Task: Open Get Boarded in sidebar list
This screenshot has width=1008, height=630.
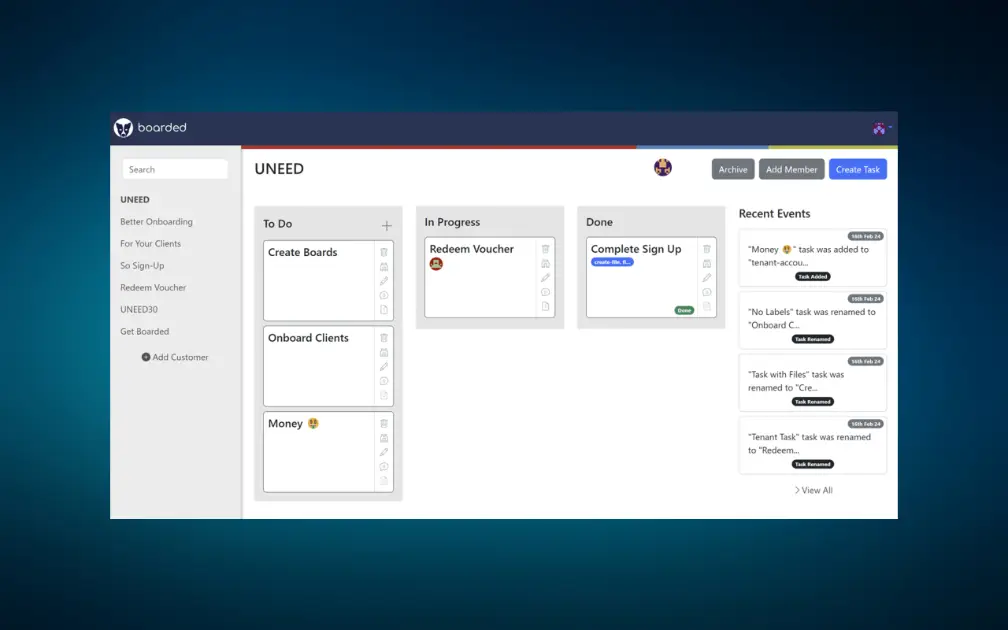Action: (x=145, y=332)
